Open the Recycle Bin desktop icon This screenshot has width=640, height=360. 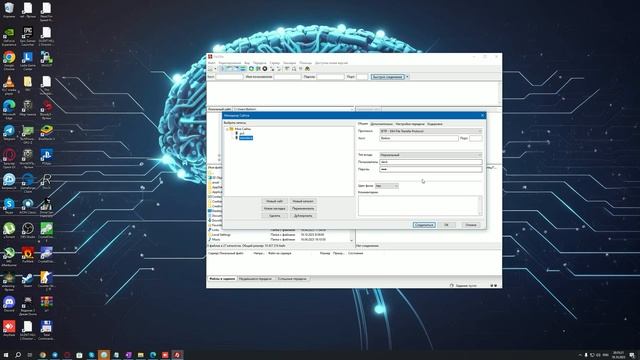tap(9, 10)
